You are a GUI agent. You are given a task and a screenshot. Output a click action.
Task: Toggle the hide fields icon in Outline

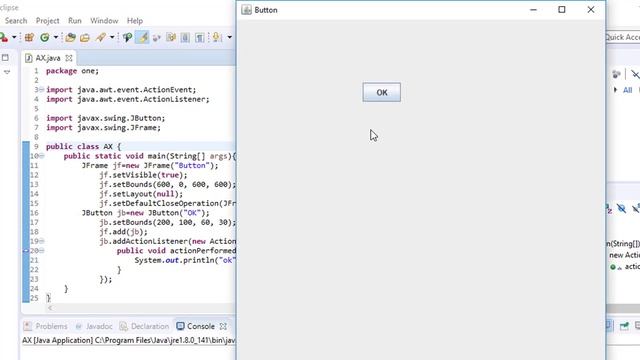[x=621, y=209]
